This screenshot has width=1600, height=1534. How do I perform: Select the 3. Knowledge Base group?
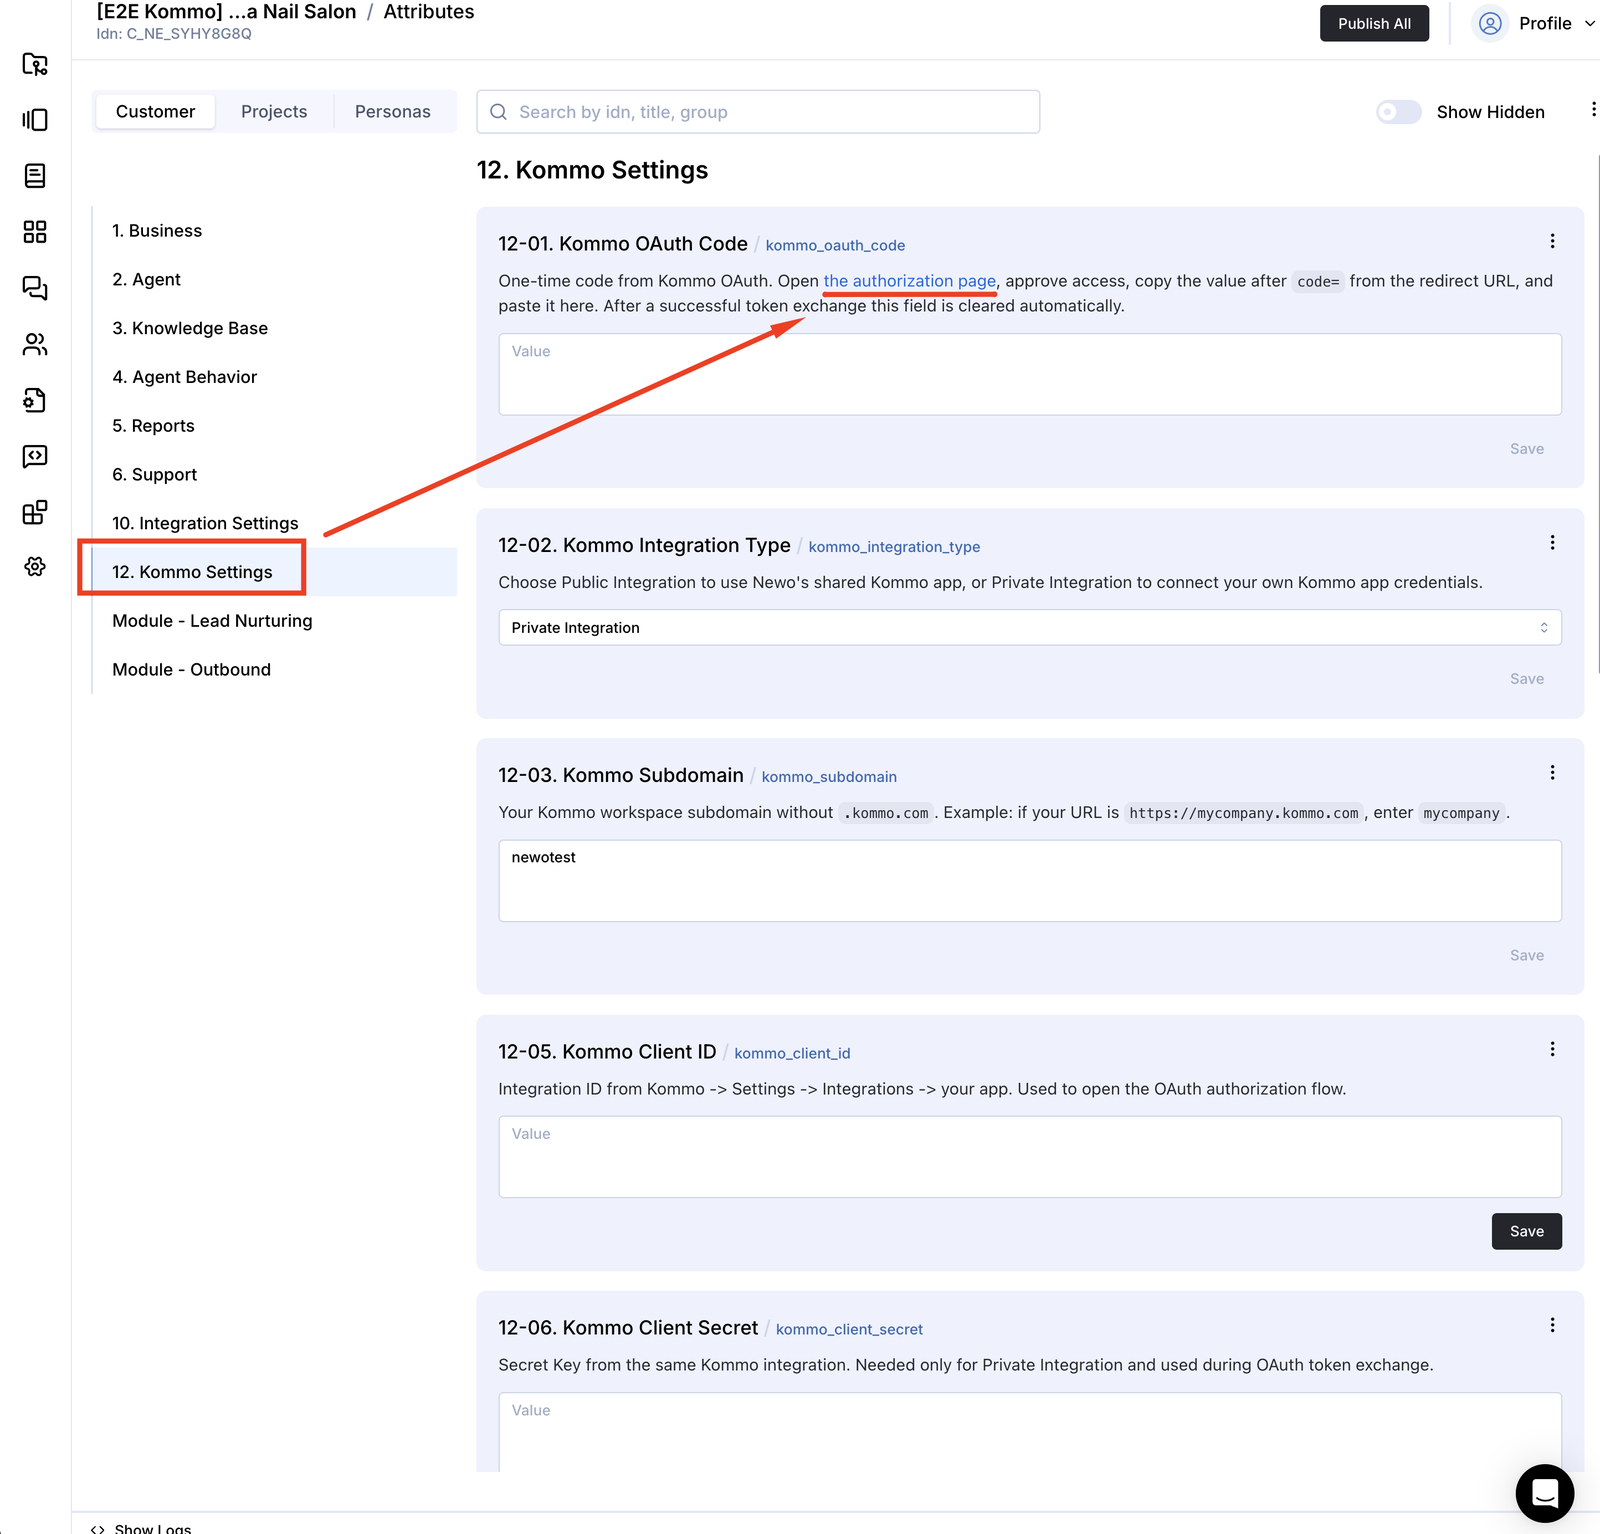[190, 329]
